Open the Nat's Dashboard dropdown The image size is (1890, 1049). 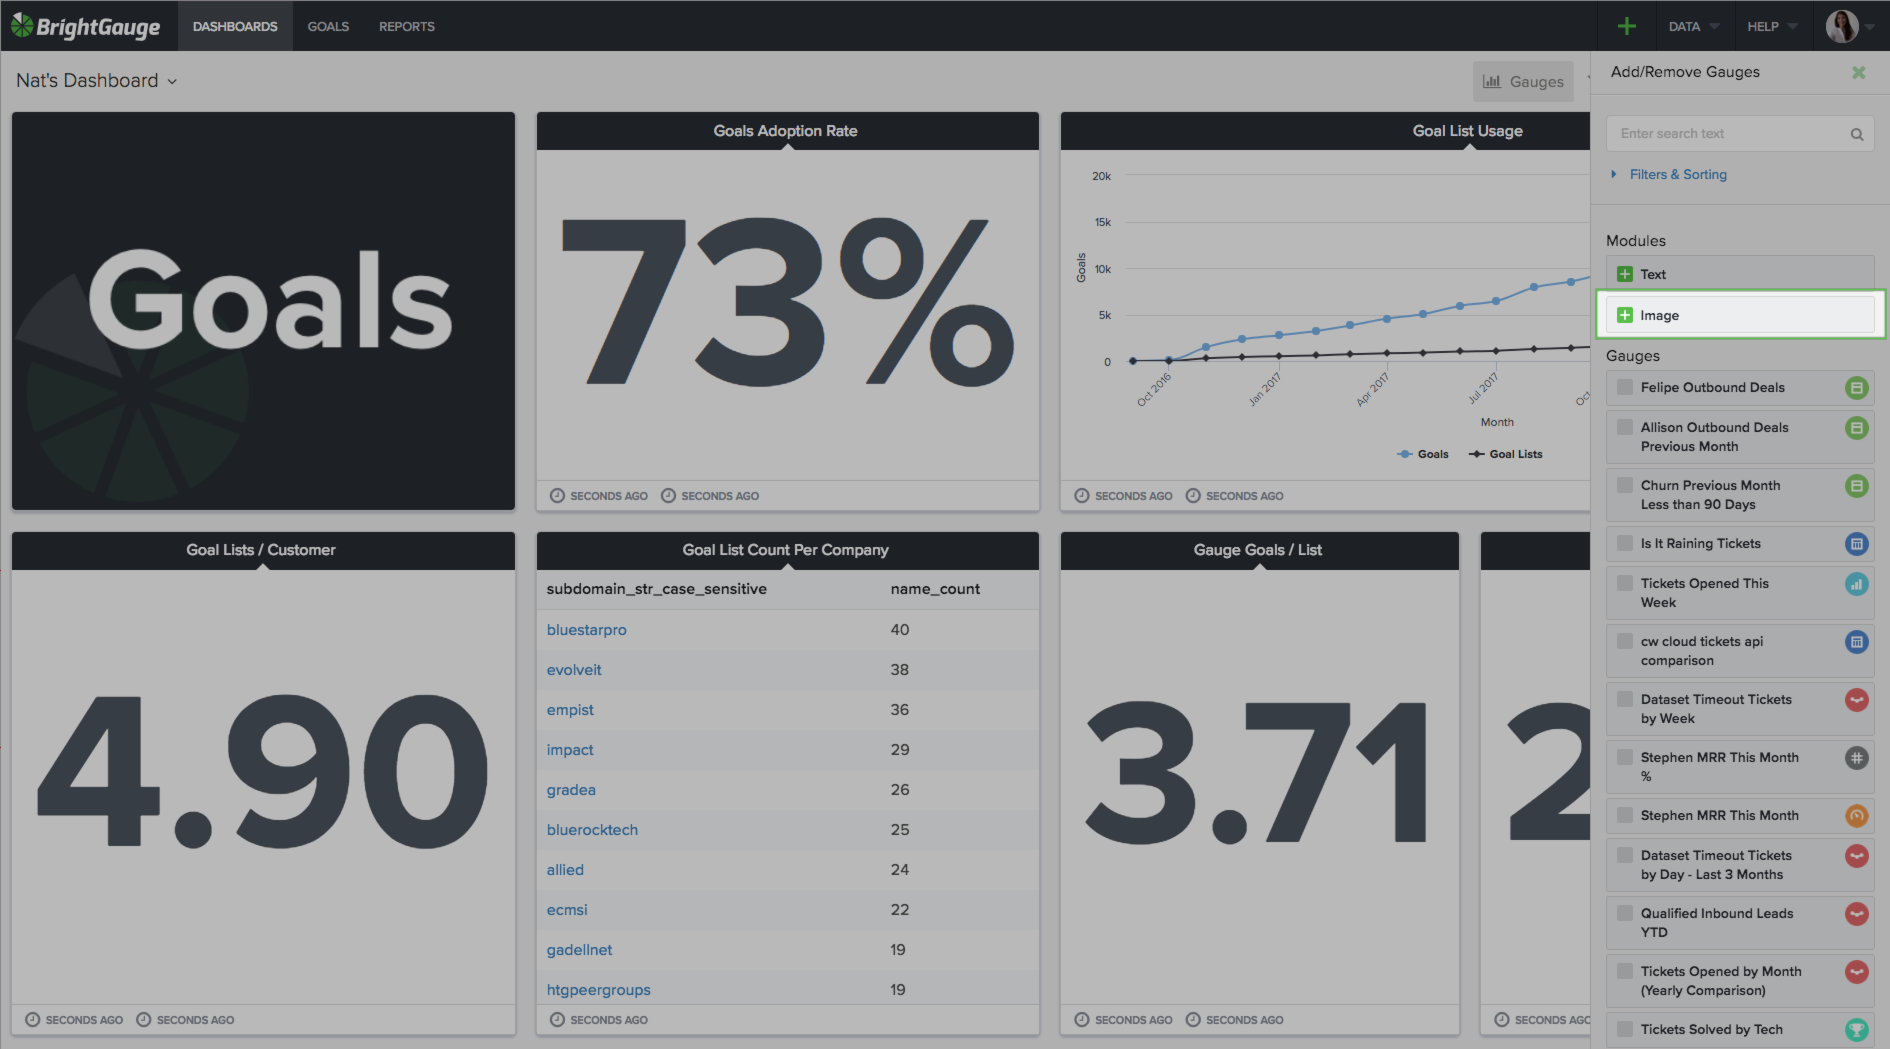[x=96, y=81]
